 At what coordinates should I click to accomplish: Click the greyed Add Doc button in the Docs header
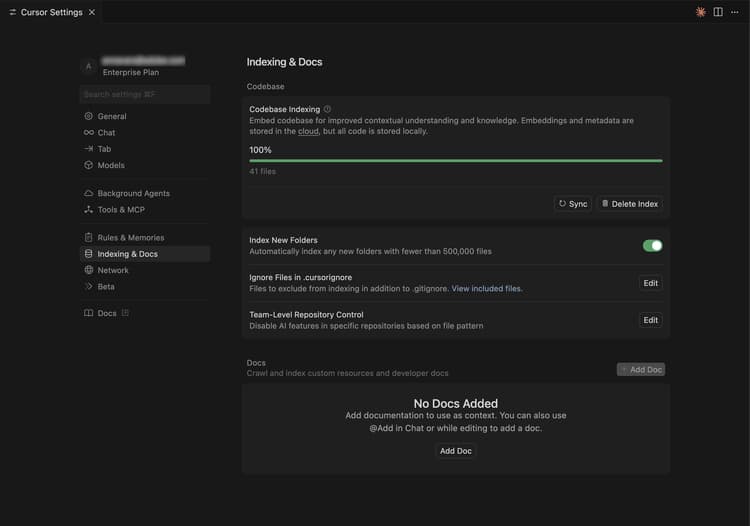tap(640, 369)
